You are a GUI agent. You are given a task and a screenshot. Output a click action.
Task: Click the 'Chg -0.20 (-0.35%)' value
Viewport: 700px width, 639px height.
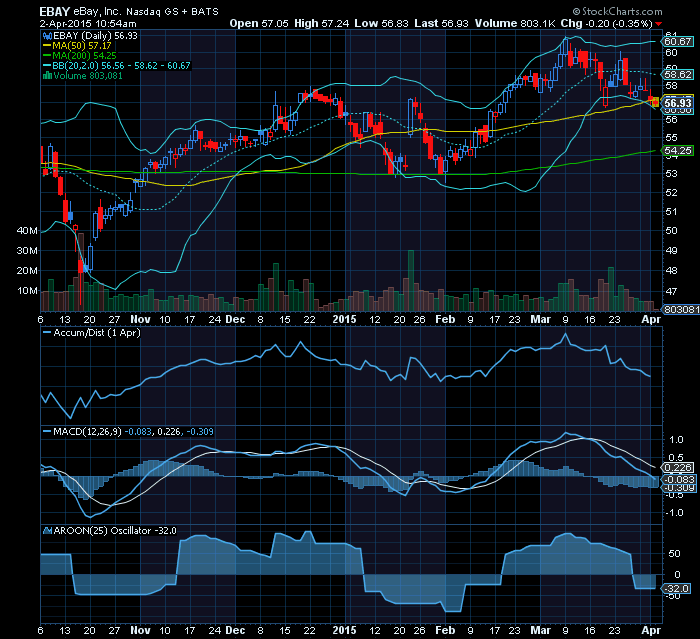tap(606, 23)
